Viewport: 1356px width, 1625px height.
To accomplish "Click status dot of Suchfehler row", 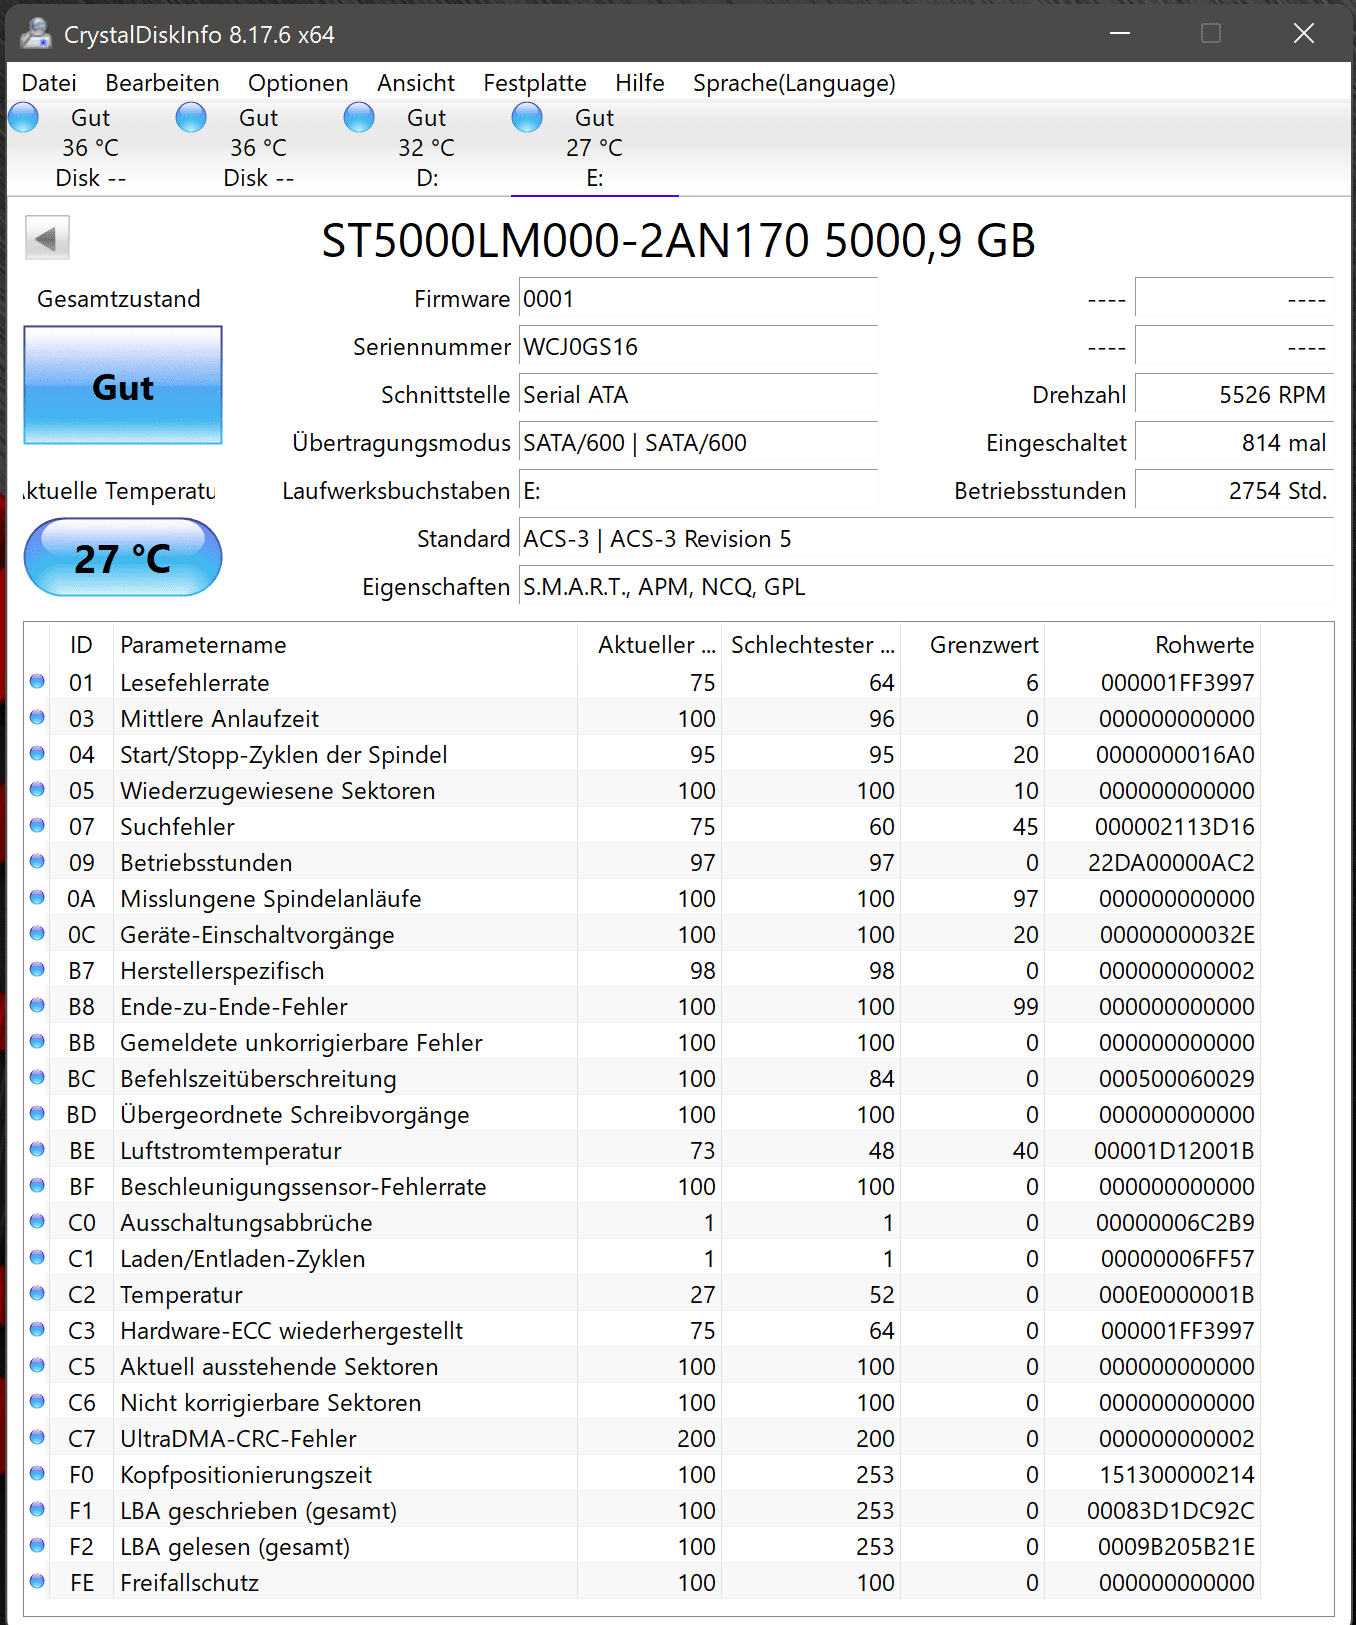I will 37,825.
